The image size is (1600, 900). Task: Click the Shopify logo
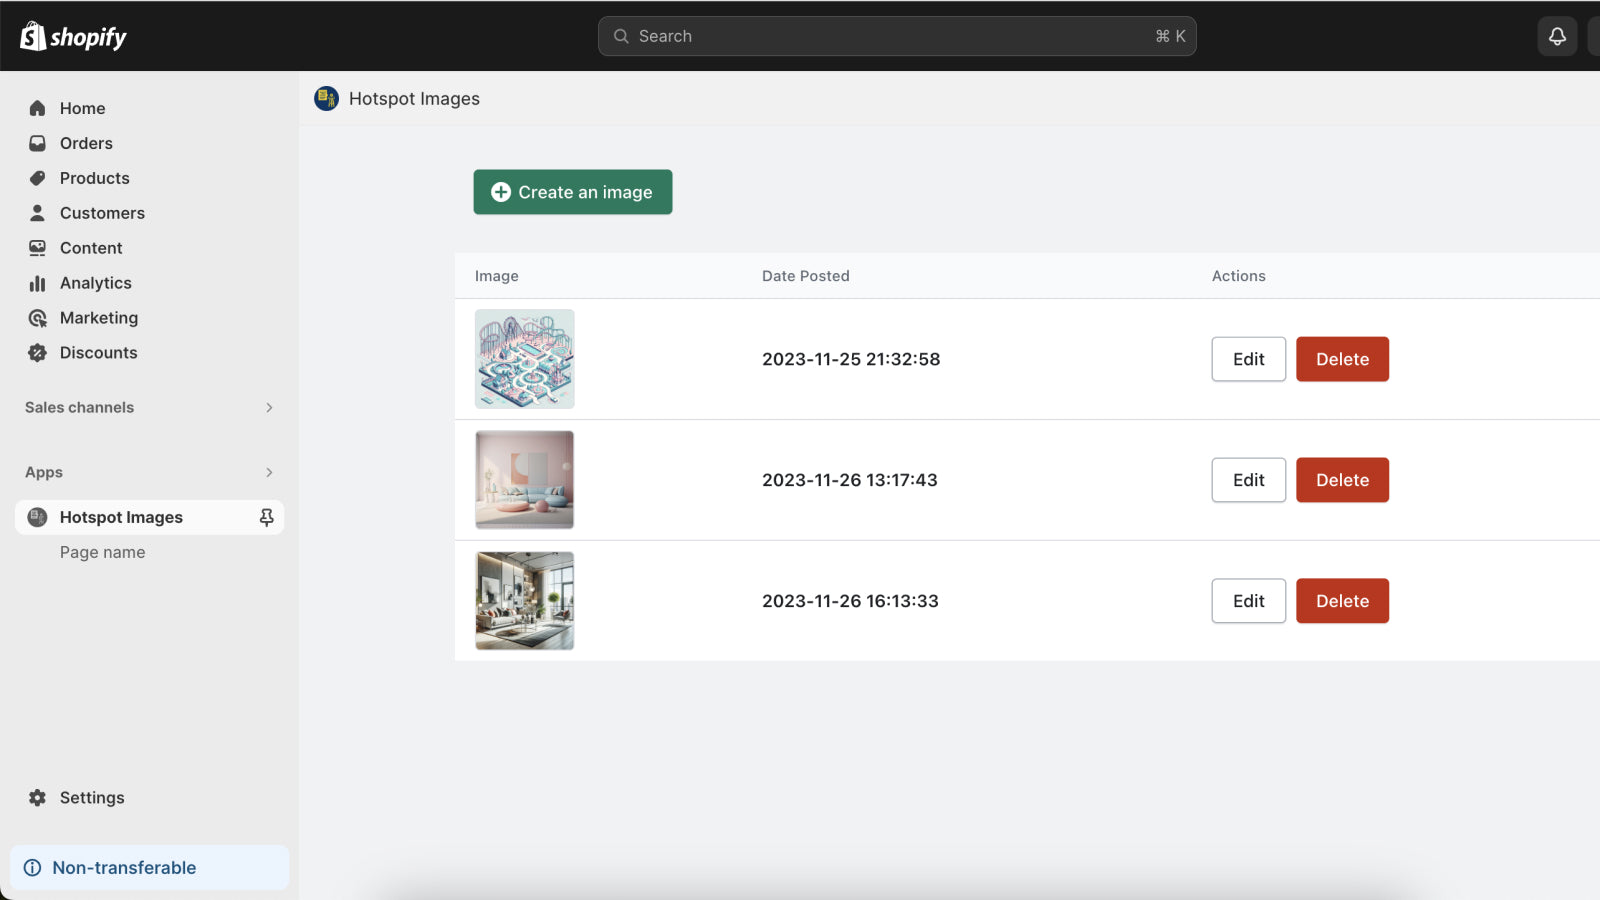(73, 37)
